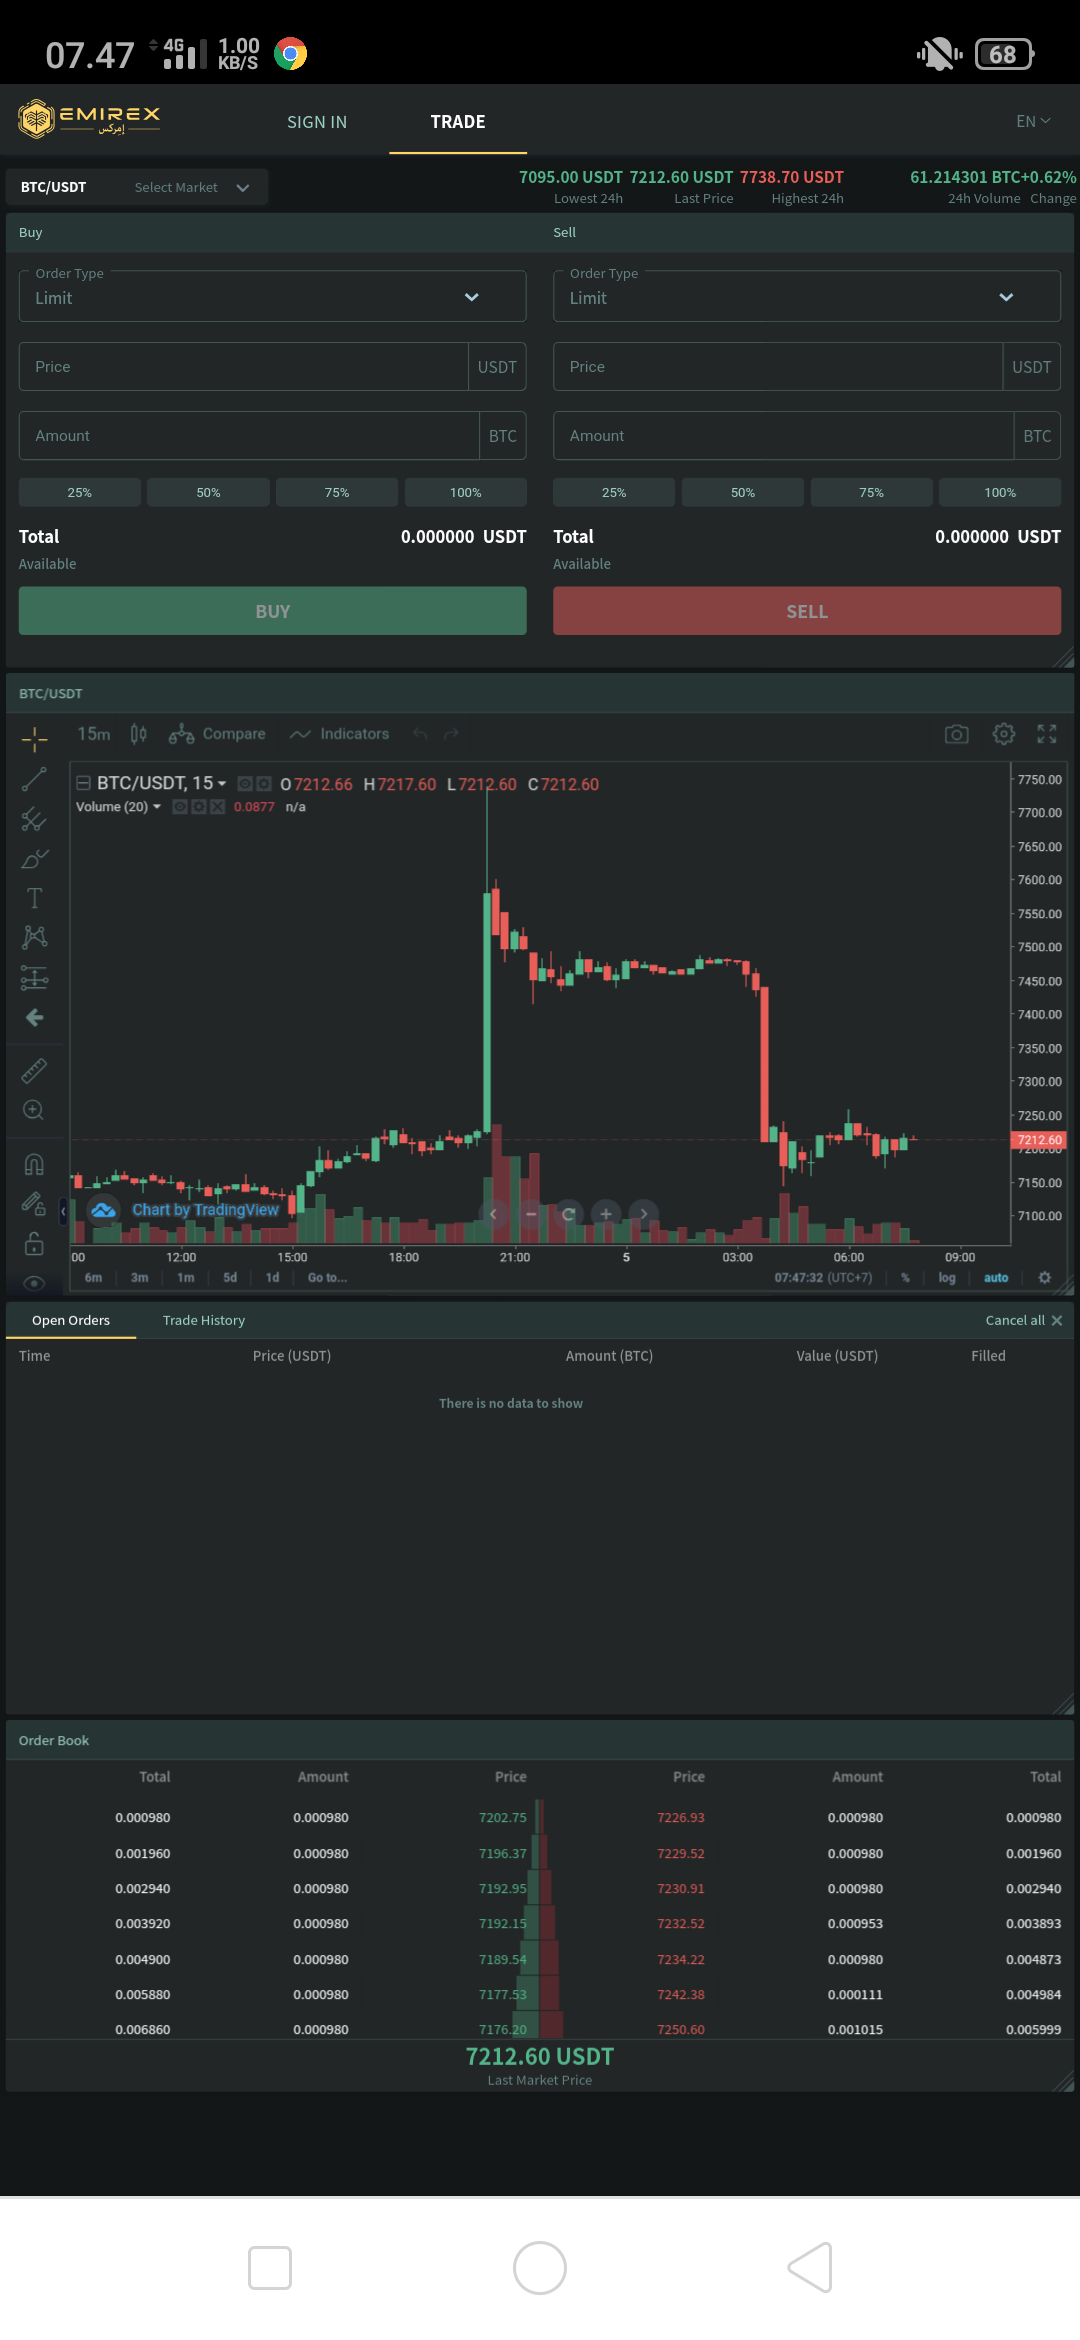Screen dimensions: 1080x2340
Task: Remove the Volume indicator with X
Action: coord(217,807)
